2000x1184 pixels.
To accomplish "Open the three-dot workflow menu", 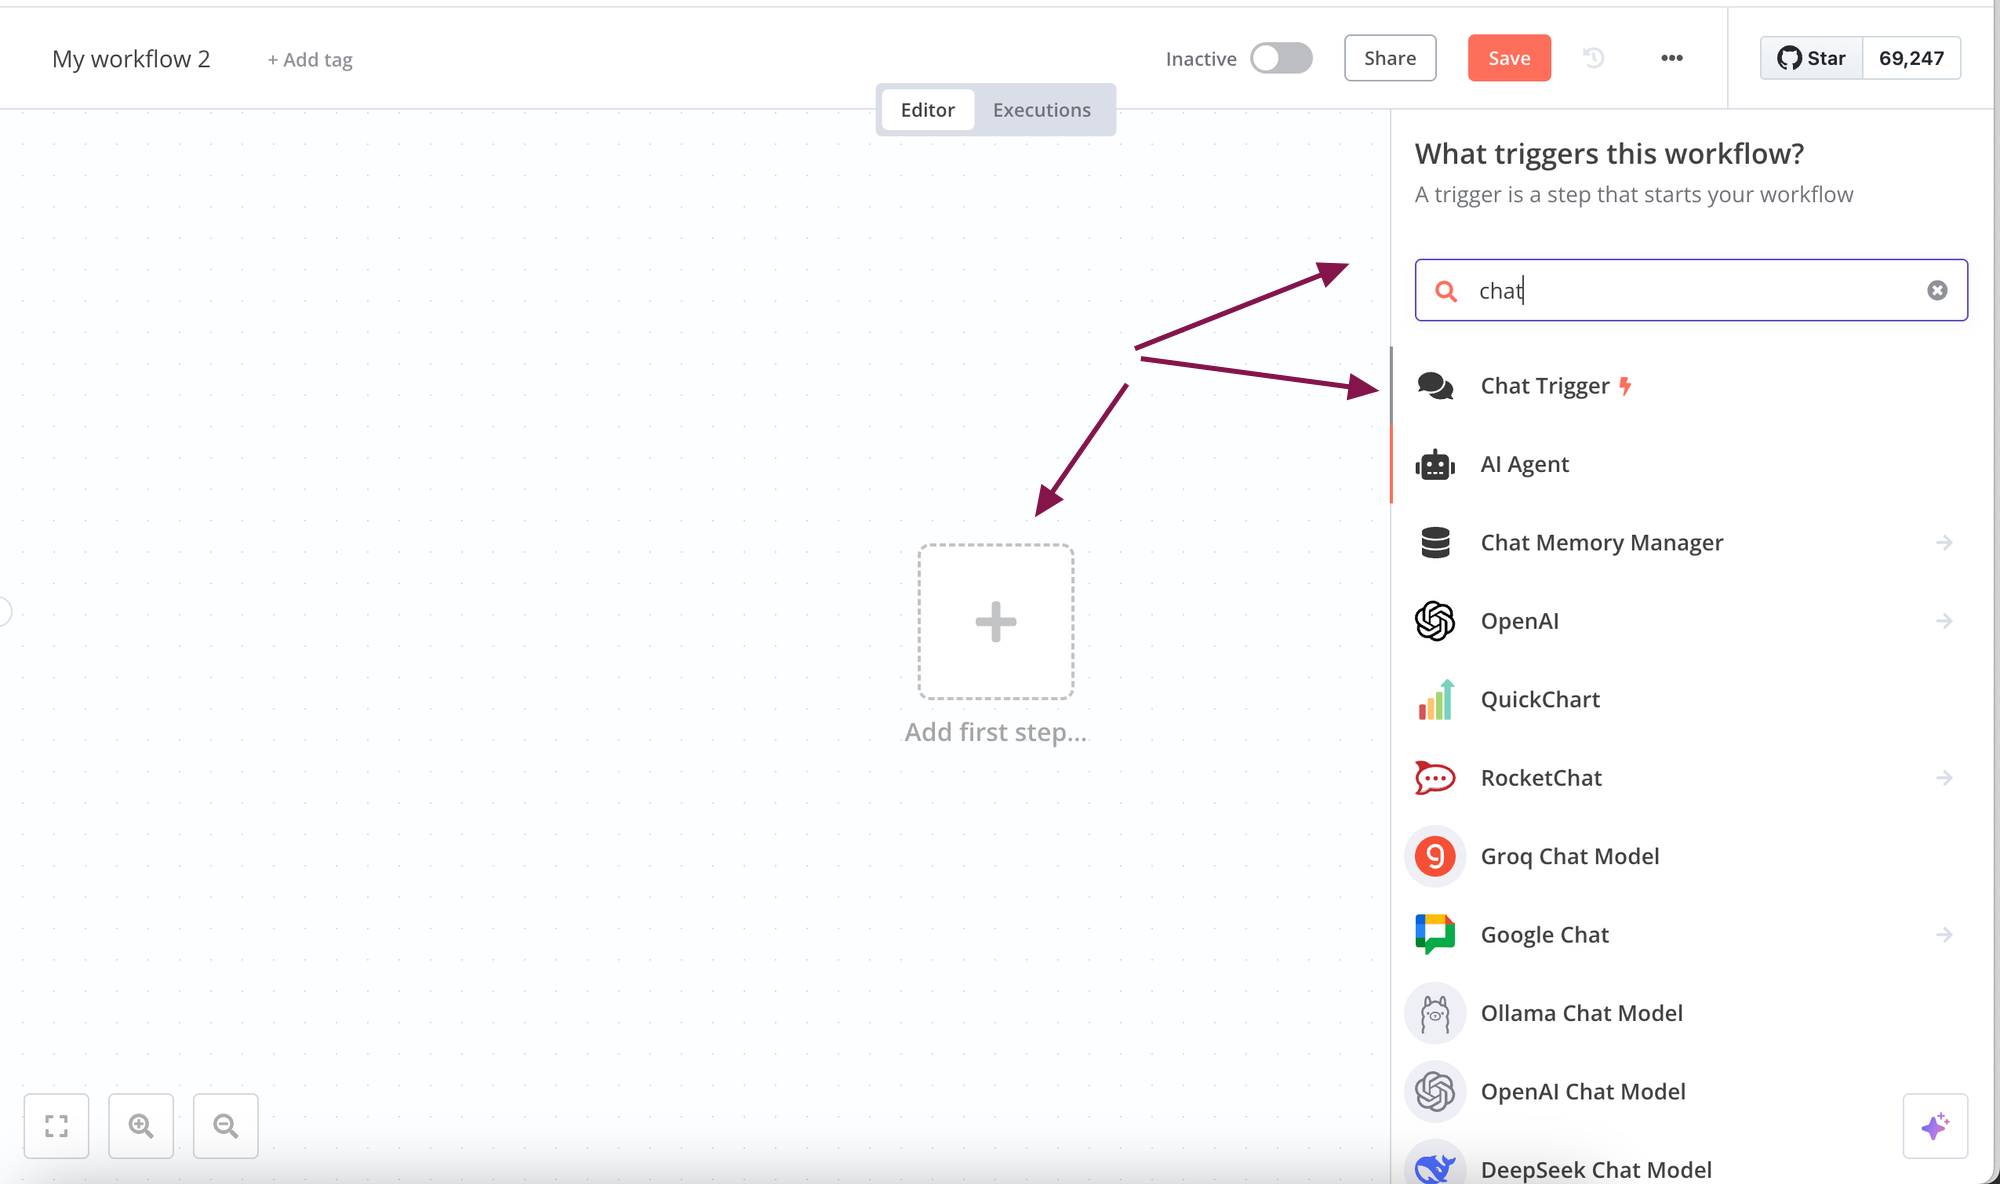I will pos(1672,58).
